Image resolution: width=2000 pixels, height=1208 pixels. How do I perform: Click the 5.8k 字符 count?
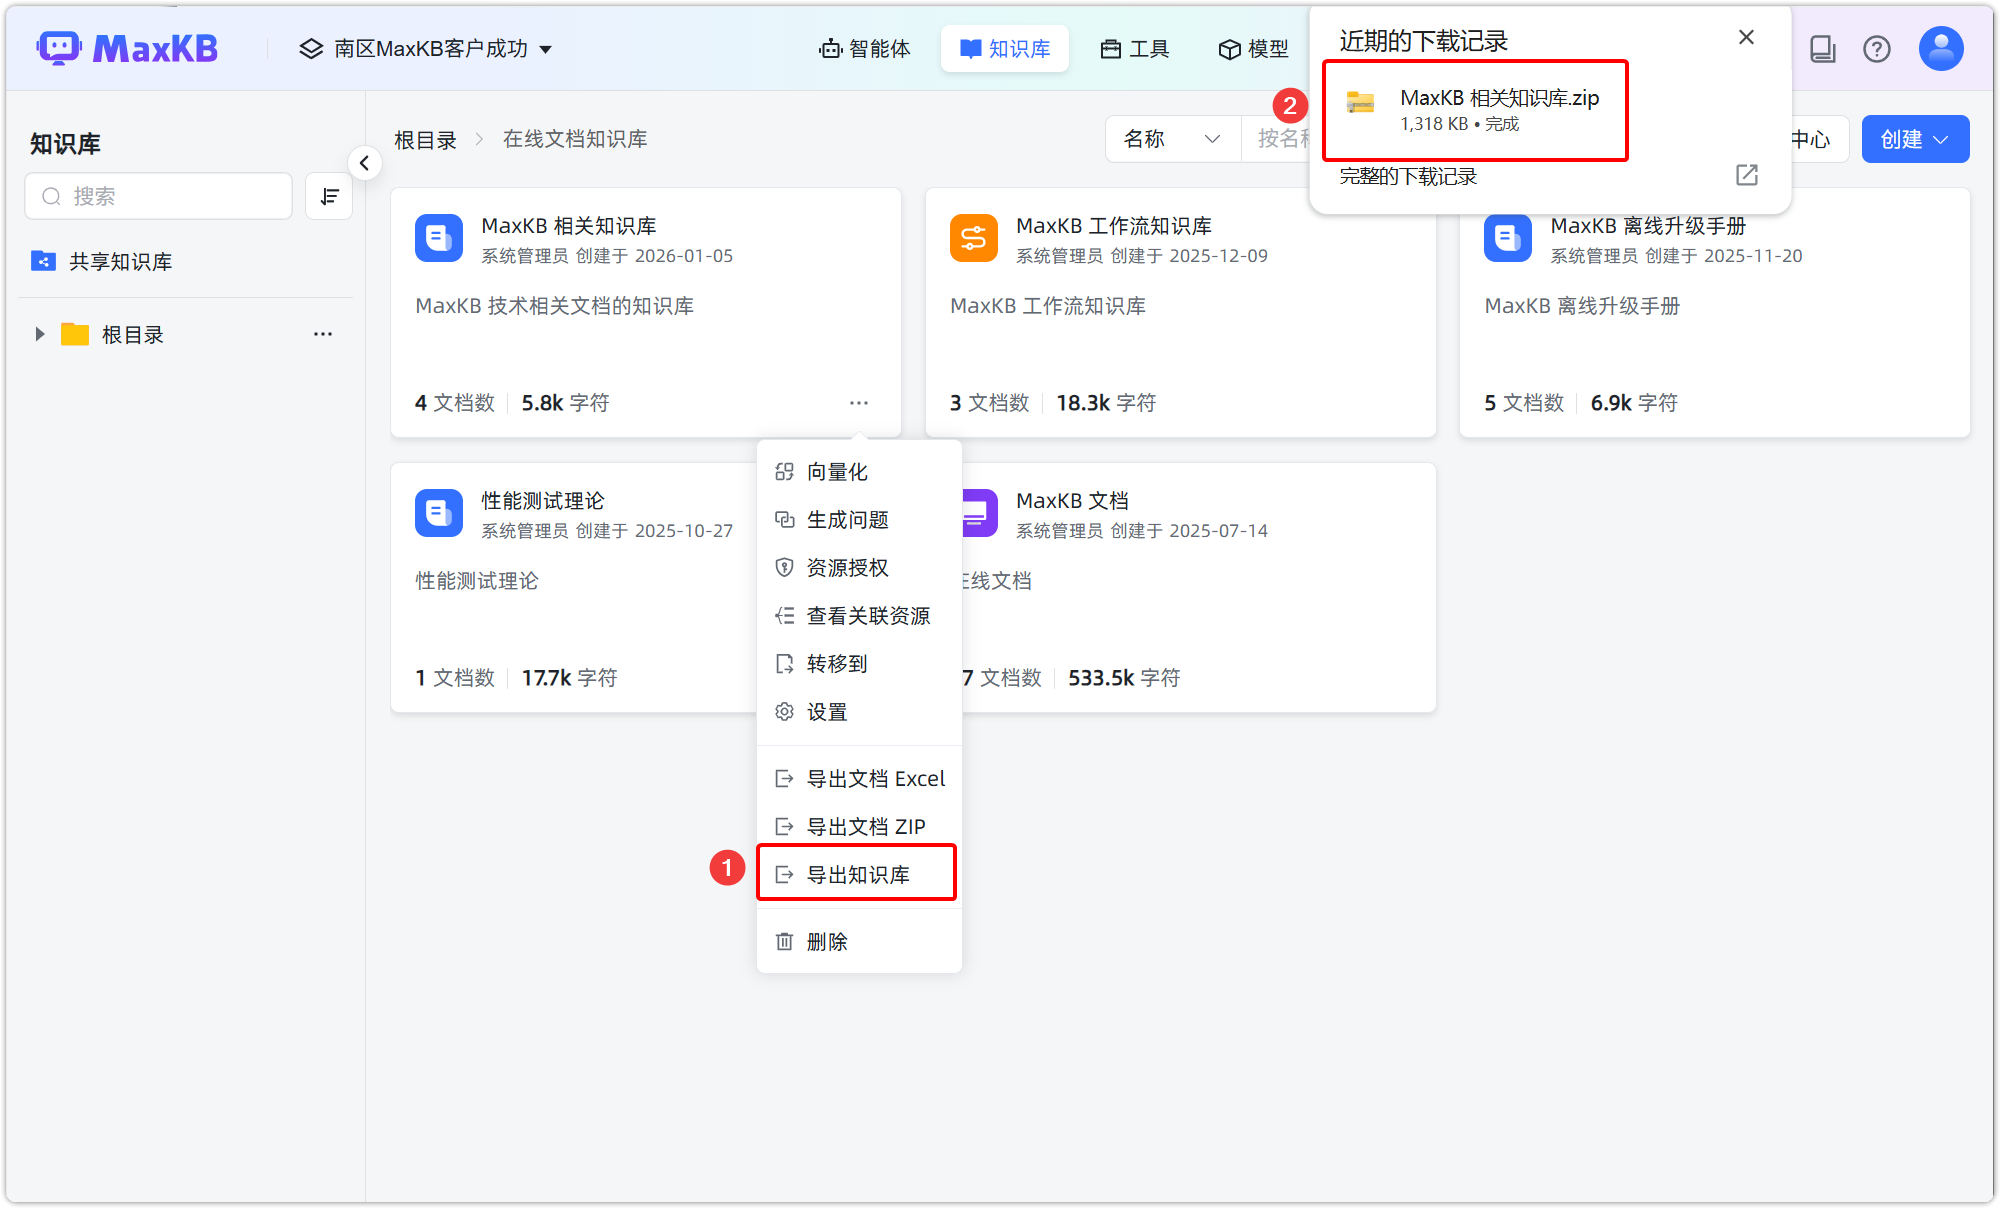point(565,403)
